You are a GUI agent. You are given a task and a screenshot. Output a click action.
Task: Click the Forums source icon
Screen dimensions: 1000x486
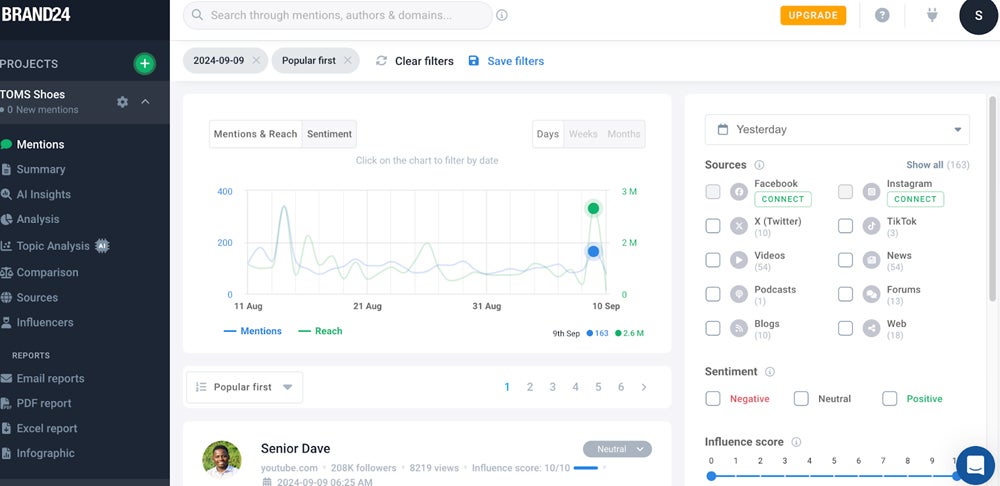[871, 294]
